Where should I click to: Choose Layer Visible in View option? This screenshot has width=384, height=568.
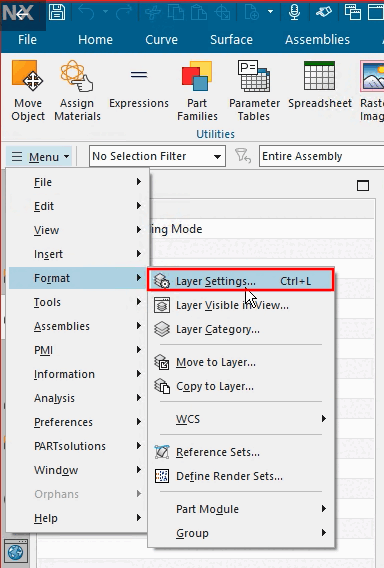point(240,305)
